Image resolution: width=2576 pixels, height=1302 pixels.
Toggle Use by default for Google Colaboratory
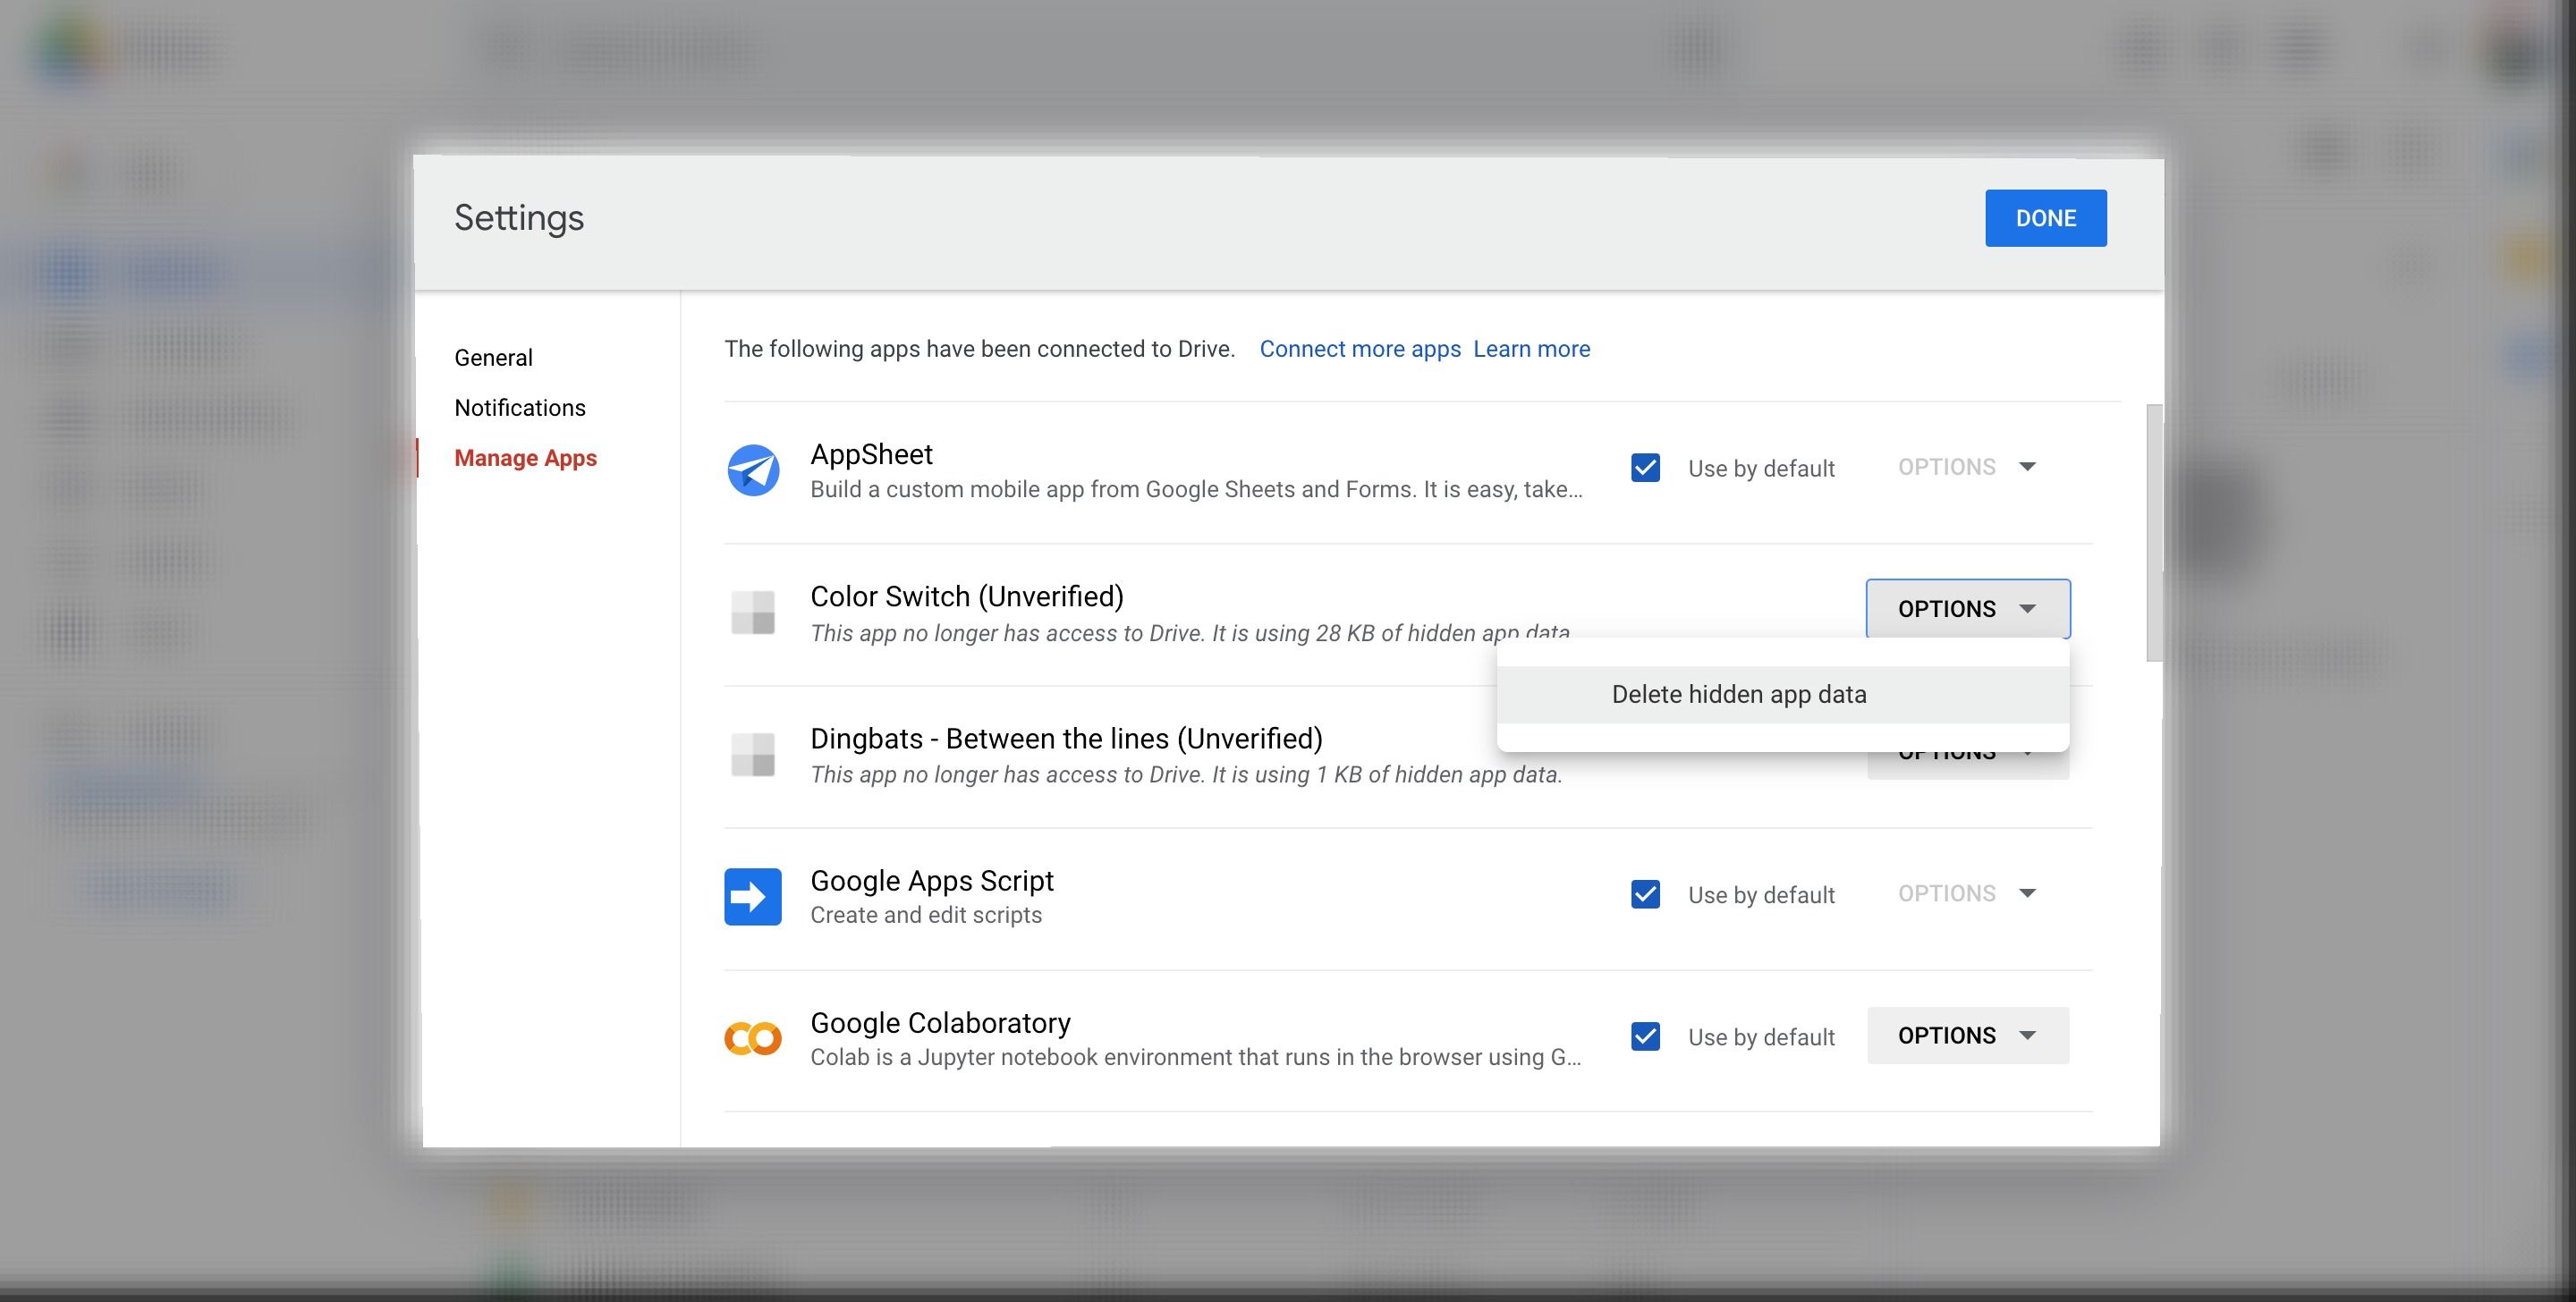[x=1645, y=1037]
